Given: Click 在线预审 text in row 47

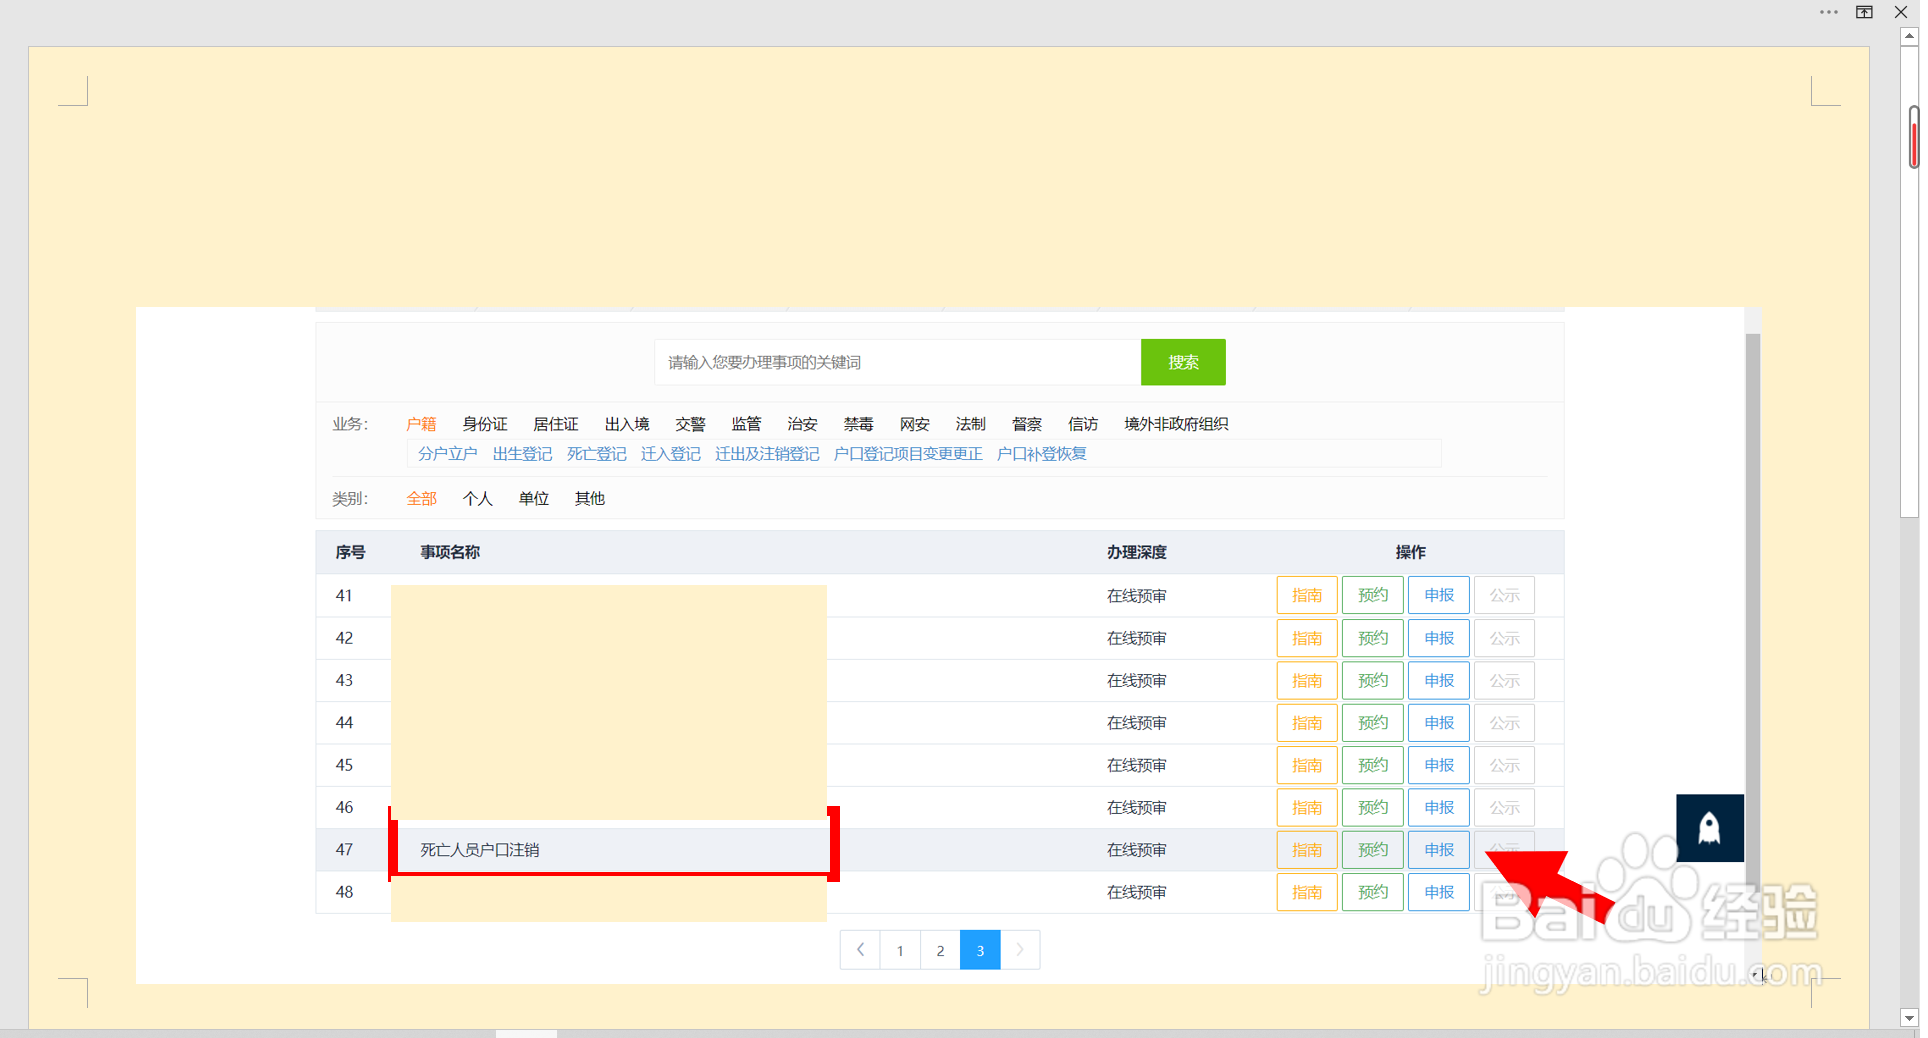Looking at the screenshot, I should click(1136, 850).
